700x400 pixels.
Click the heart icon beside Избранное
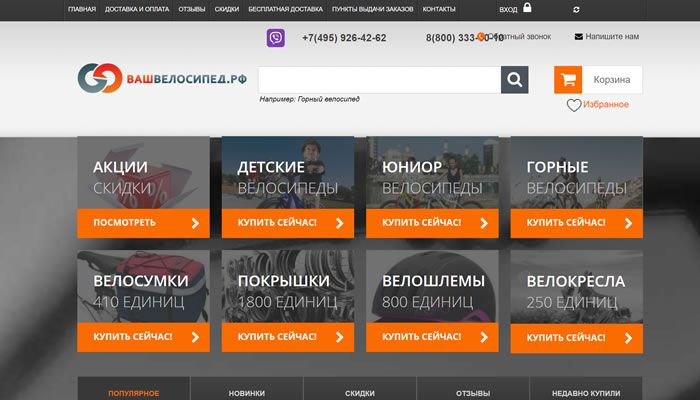pyautogui.click(x=574, y=105)
